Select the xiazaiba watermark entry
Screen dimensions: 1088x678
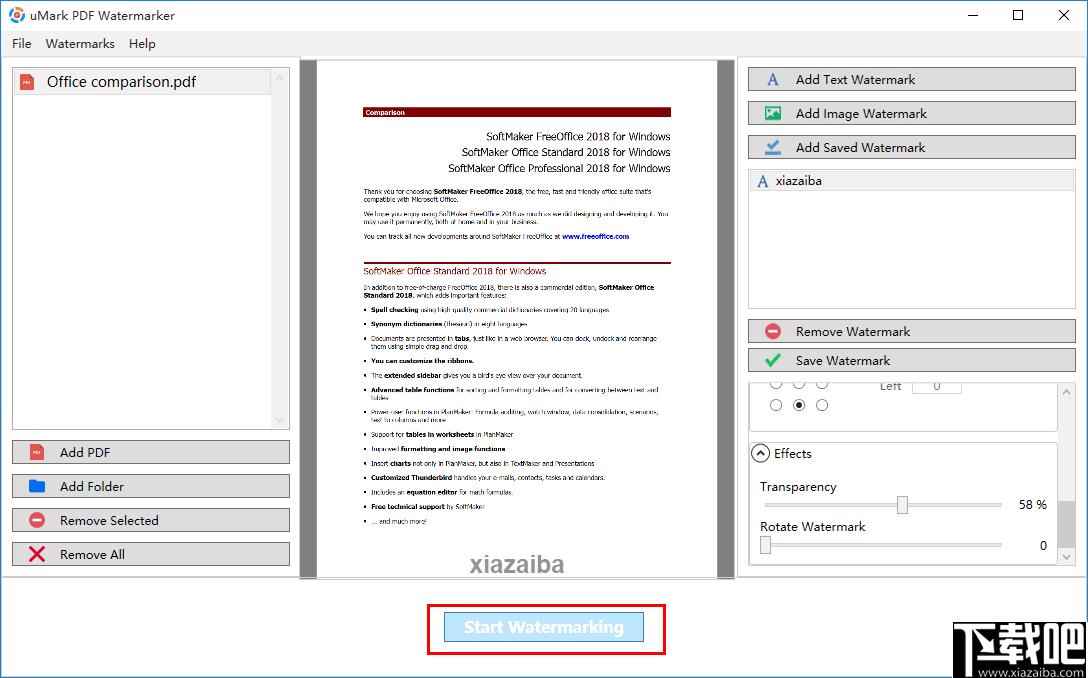(912, 181)
